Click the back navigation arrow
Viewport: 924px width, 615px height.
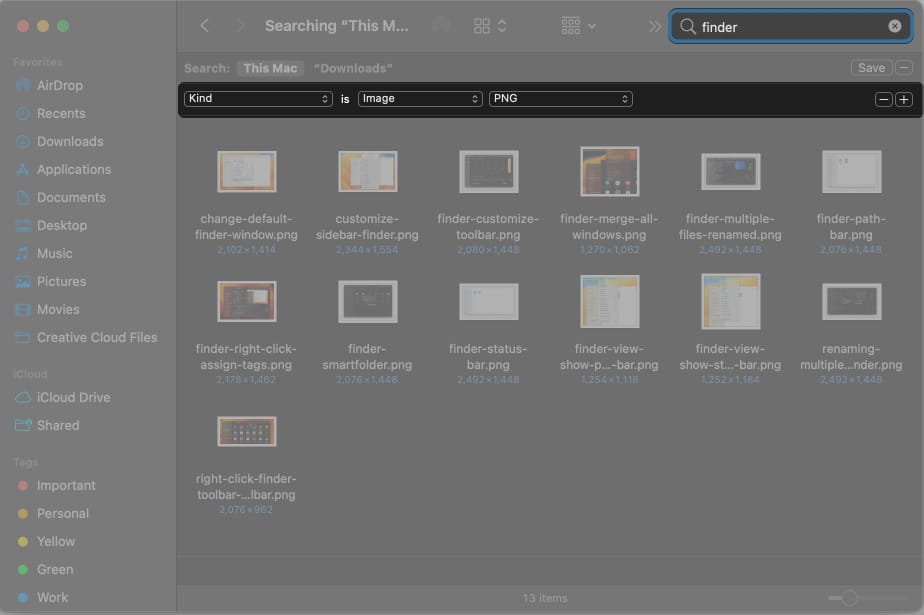[x=205, y=26]
